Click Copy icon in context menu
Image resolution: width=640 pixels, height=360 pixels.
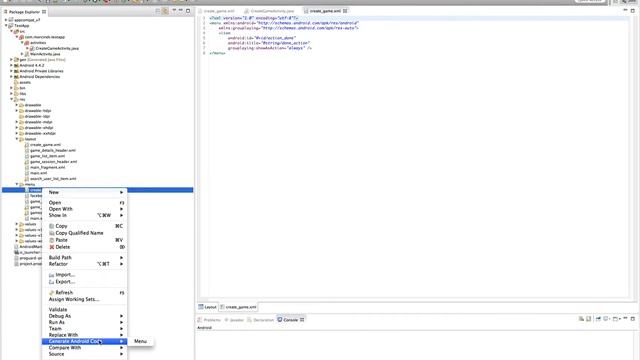pos(51,226)
